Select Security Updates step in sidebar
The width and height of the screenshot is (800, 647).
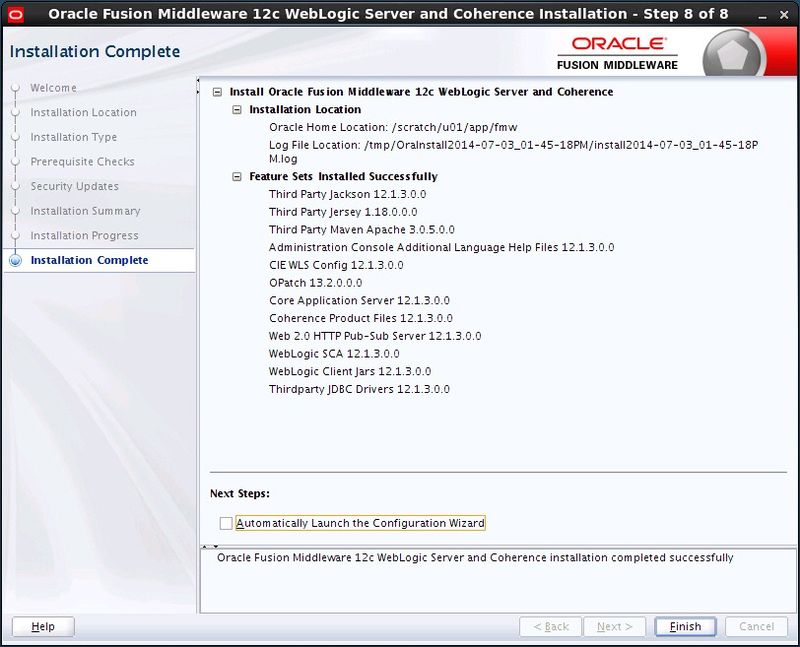[x=74, y=186]
